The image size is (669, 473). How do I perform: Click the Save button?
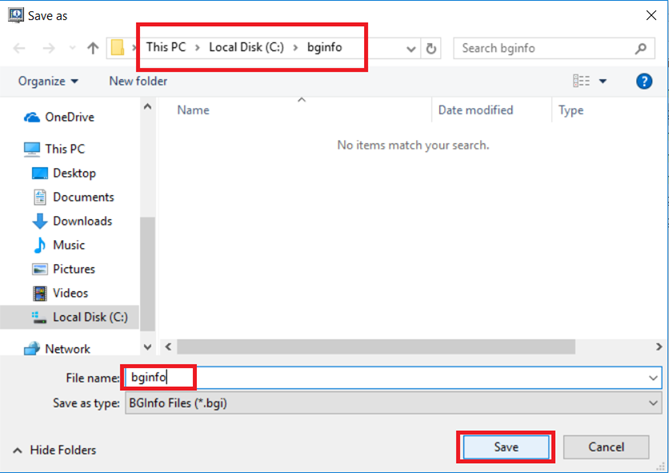click(x=505, y=447)
